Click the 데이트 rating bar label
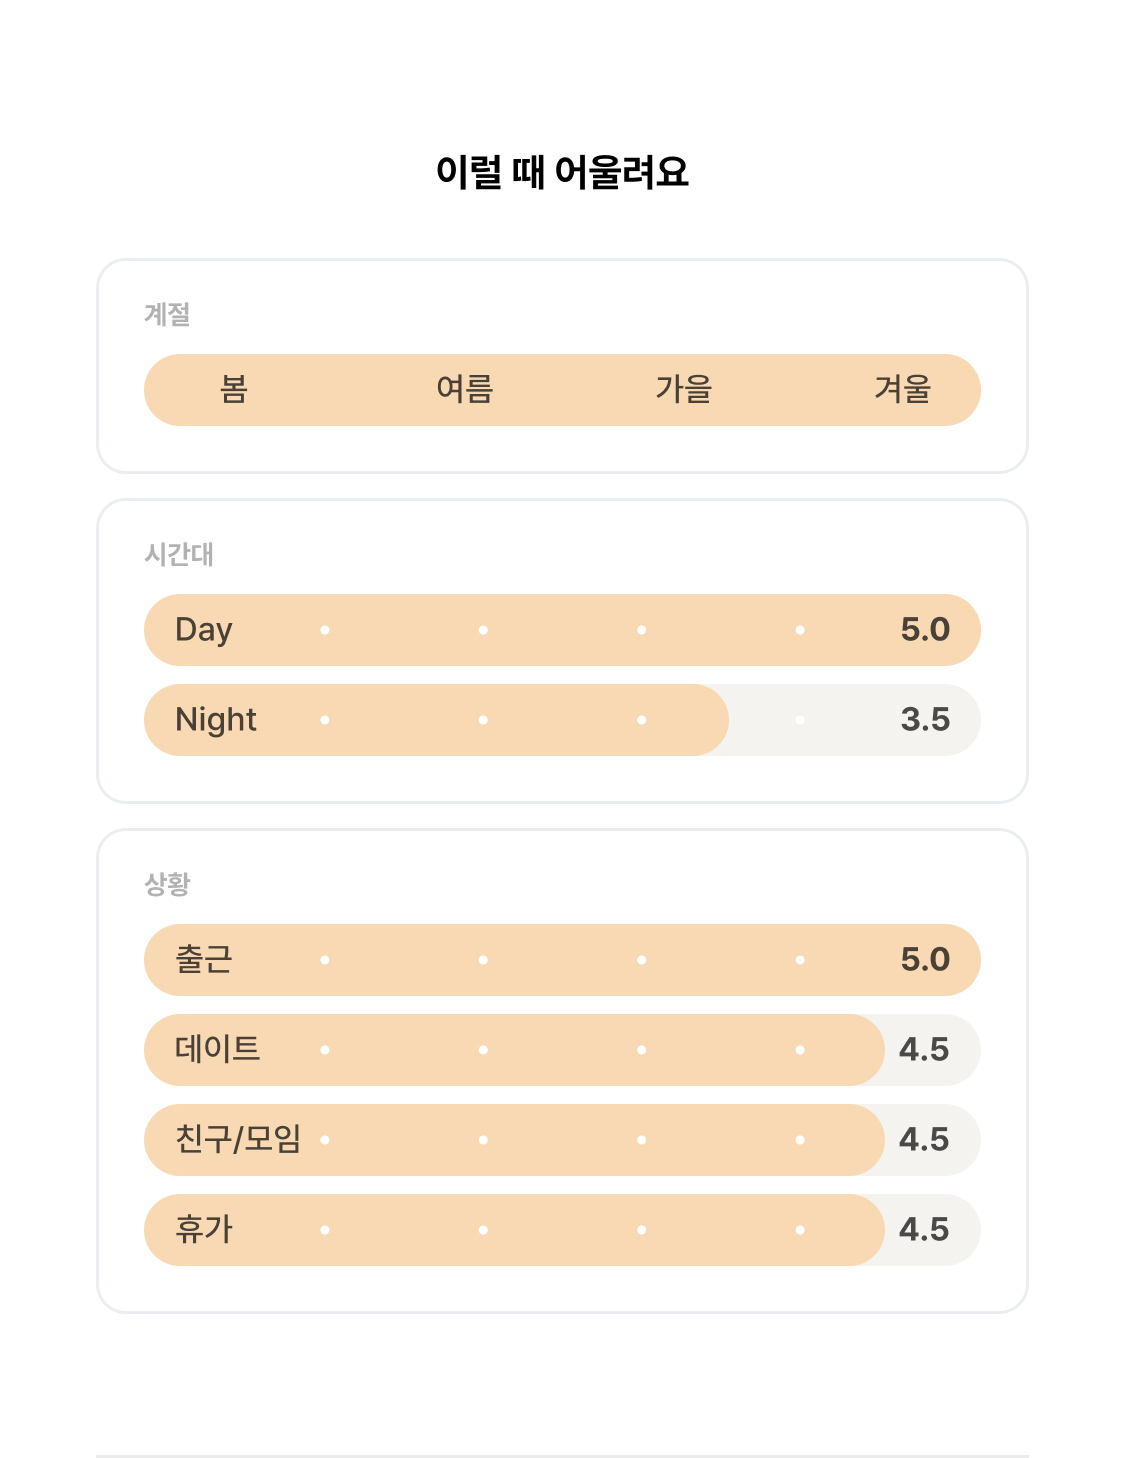 218,1049
